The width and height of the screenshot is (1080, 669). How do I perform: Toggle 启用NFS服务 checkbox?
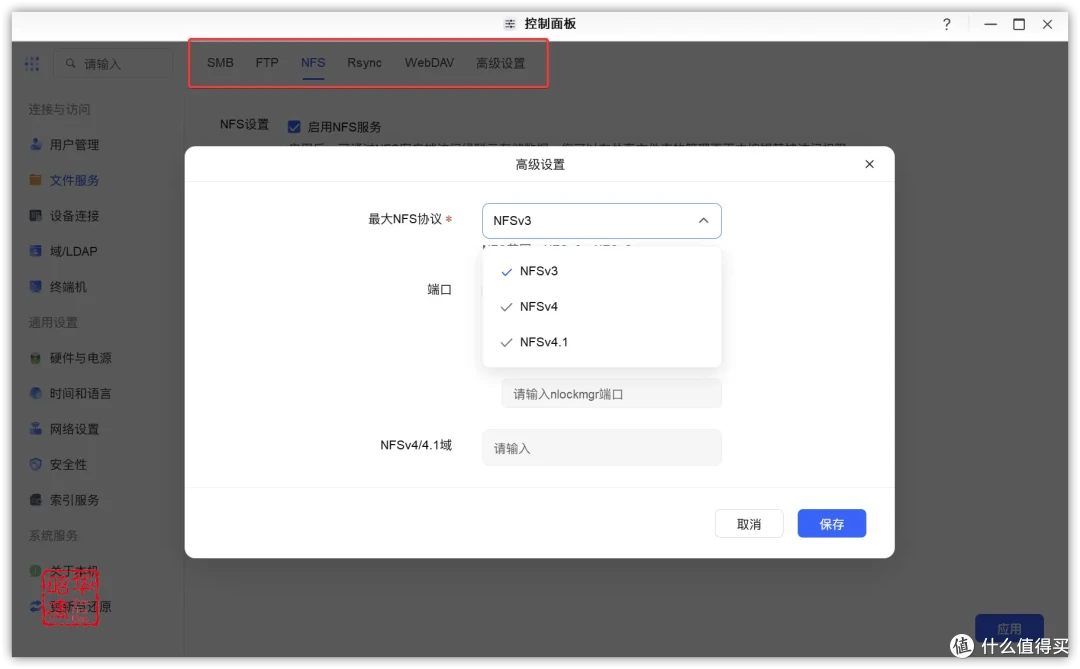(x=294, y=127)
